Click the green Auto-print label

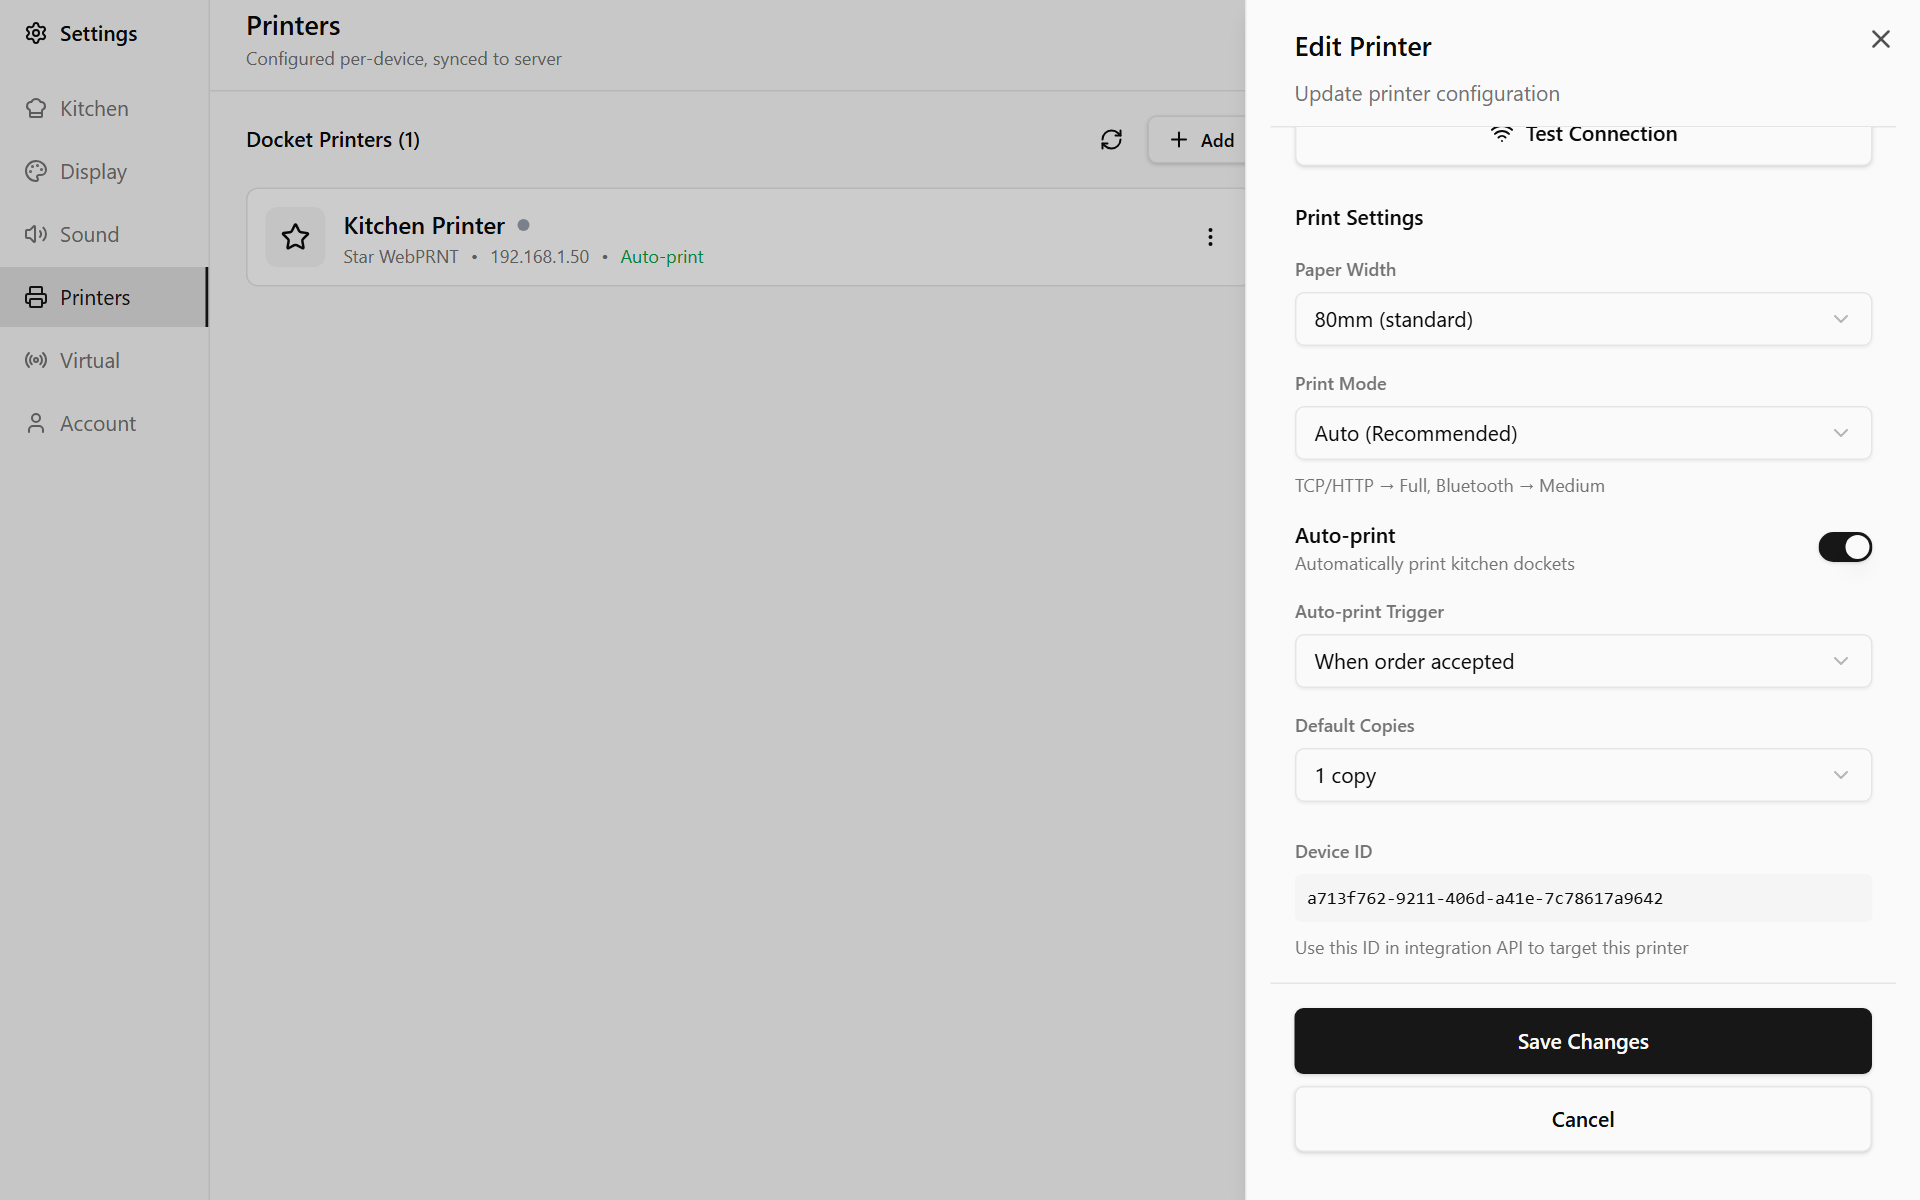[x=661, y=257]
